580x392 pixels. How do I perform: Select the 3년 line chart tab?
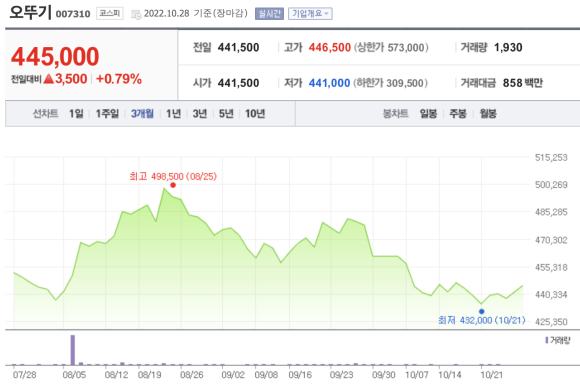click(199, 114)
